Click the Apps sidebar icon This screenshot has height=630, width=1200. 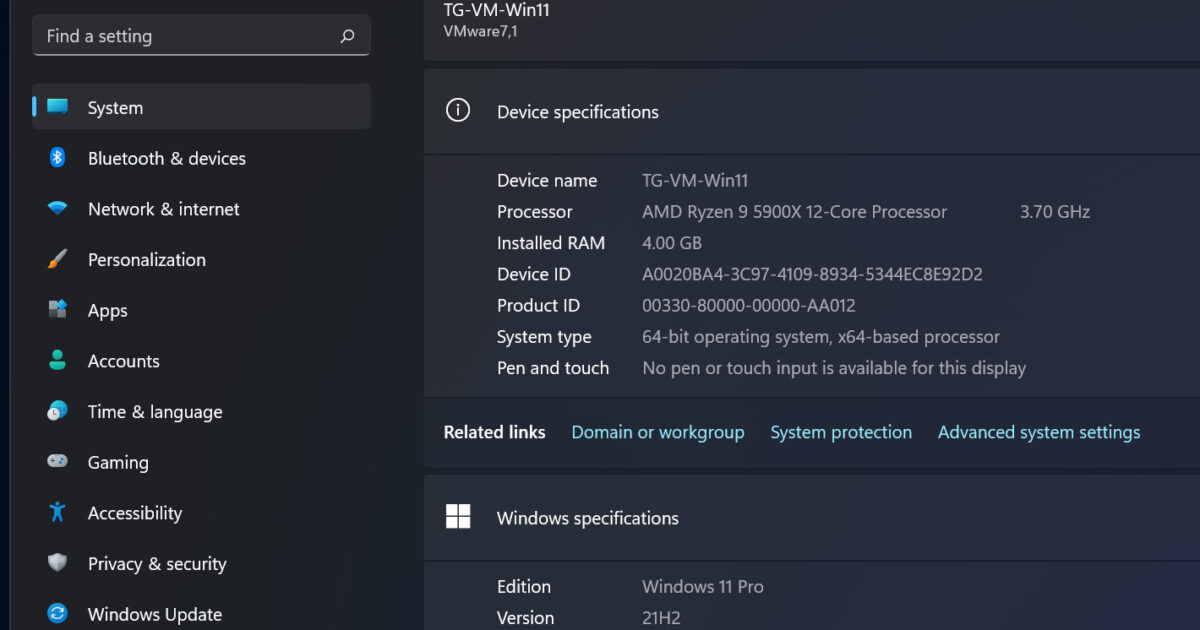tap(58, 310)
